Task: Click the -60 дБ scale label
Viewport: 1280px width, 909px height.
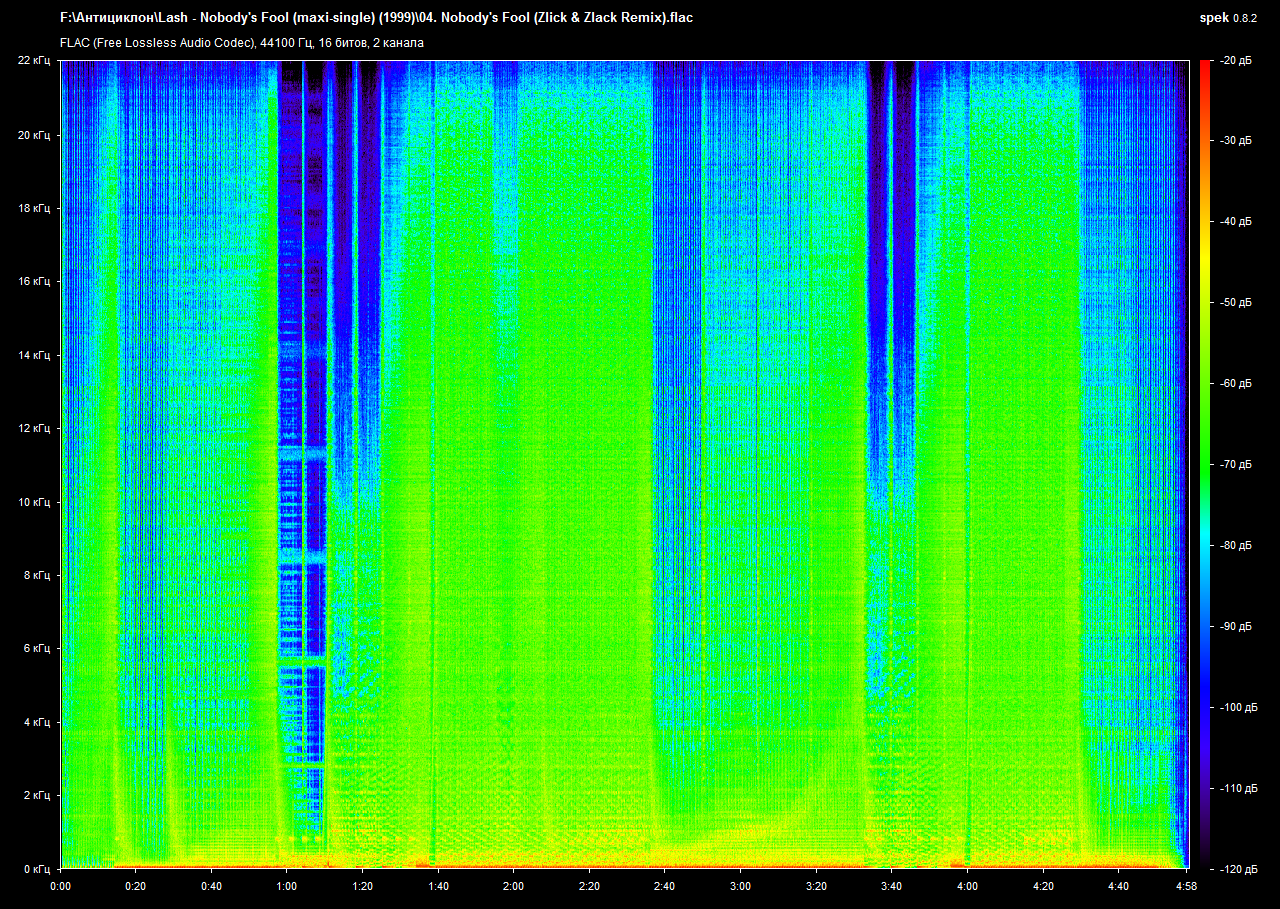Action: tap(1236, 384)
